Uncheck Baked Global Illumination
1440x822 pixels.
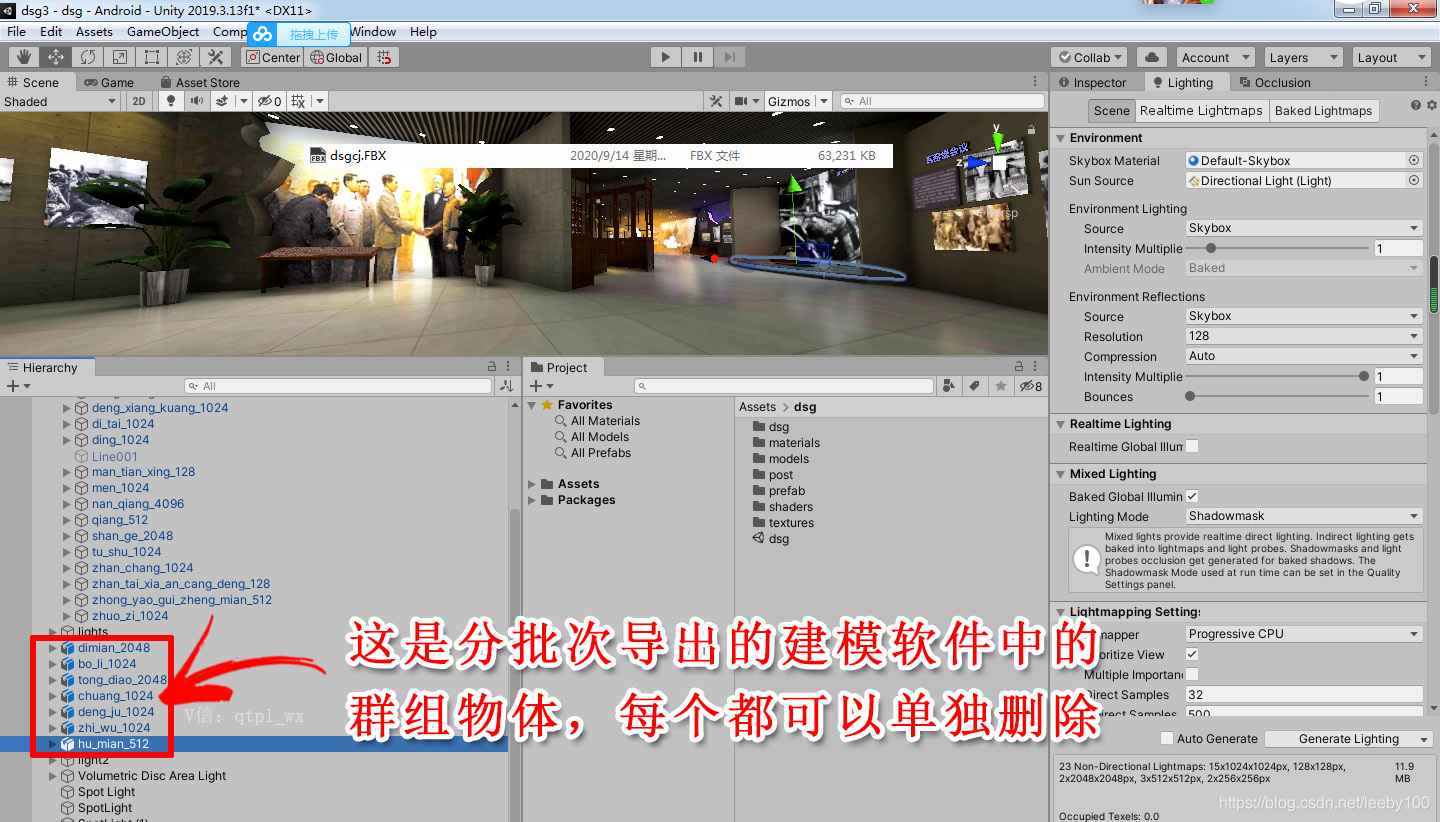tap(1193, 496)
